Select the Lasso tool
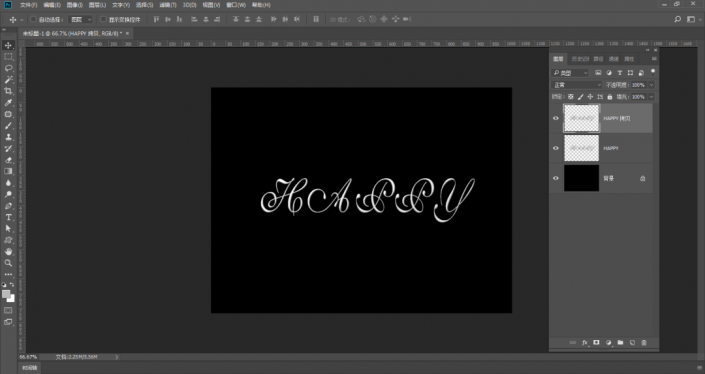Screen dimensions: 705x374 click(8, 68)
